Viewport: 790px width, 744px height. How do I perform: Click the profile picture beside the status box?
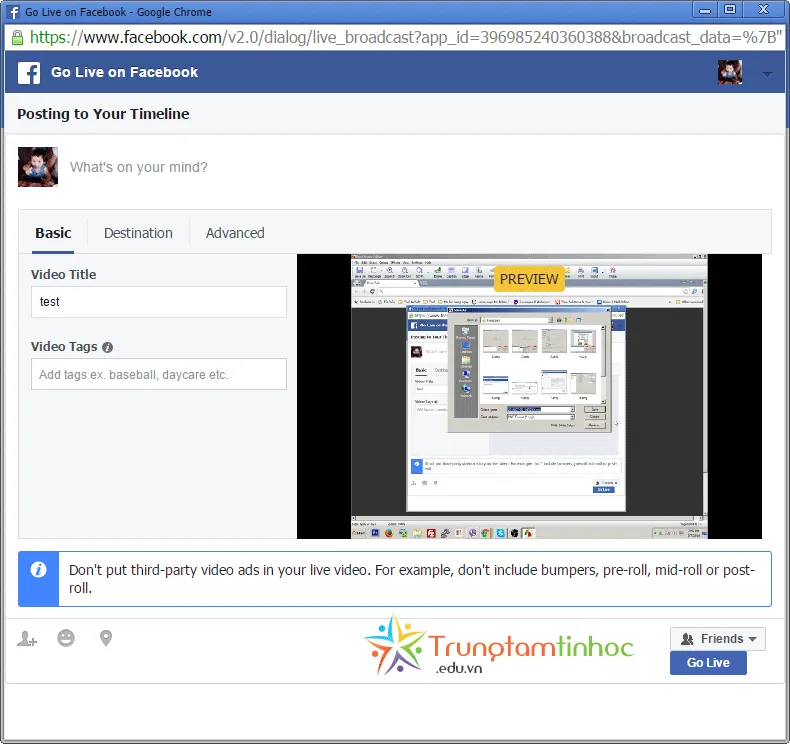click(38, 167)
